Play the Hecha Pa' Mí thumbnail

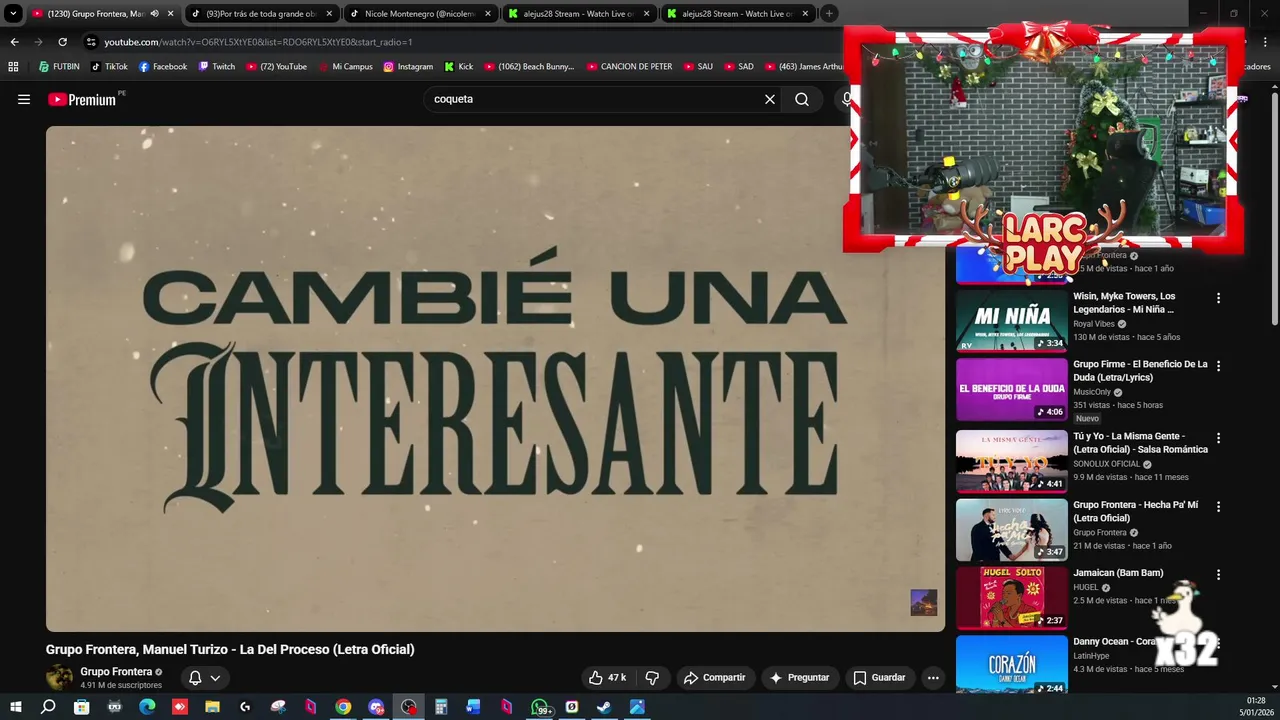(x=1012, y=530)
